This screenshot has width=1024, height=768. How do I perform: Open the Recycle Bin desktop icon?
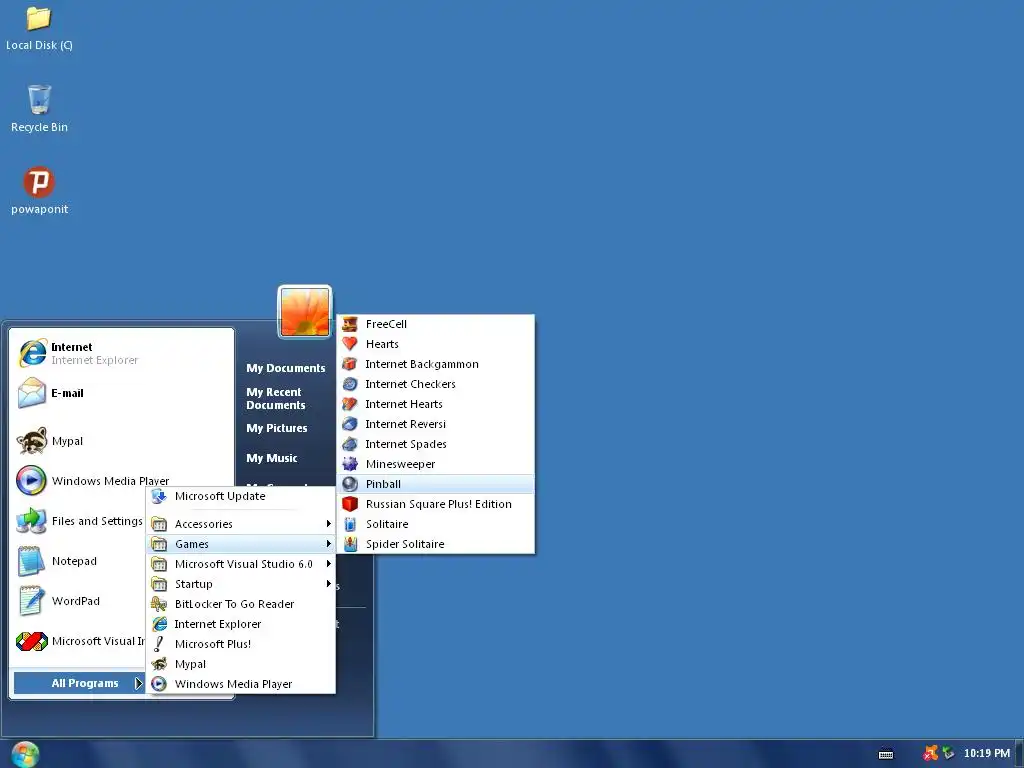[x=39, y=109]
